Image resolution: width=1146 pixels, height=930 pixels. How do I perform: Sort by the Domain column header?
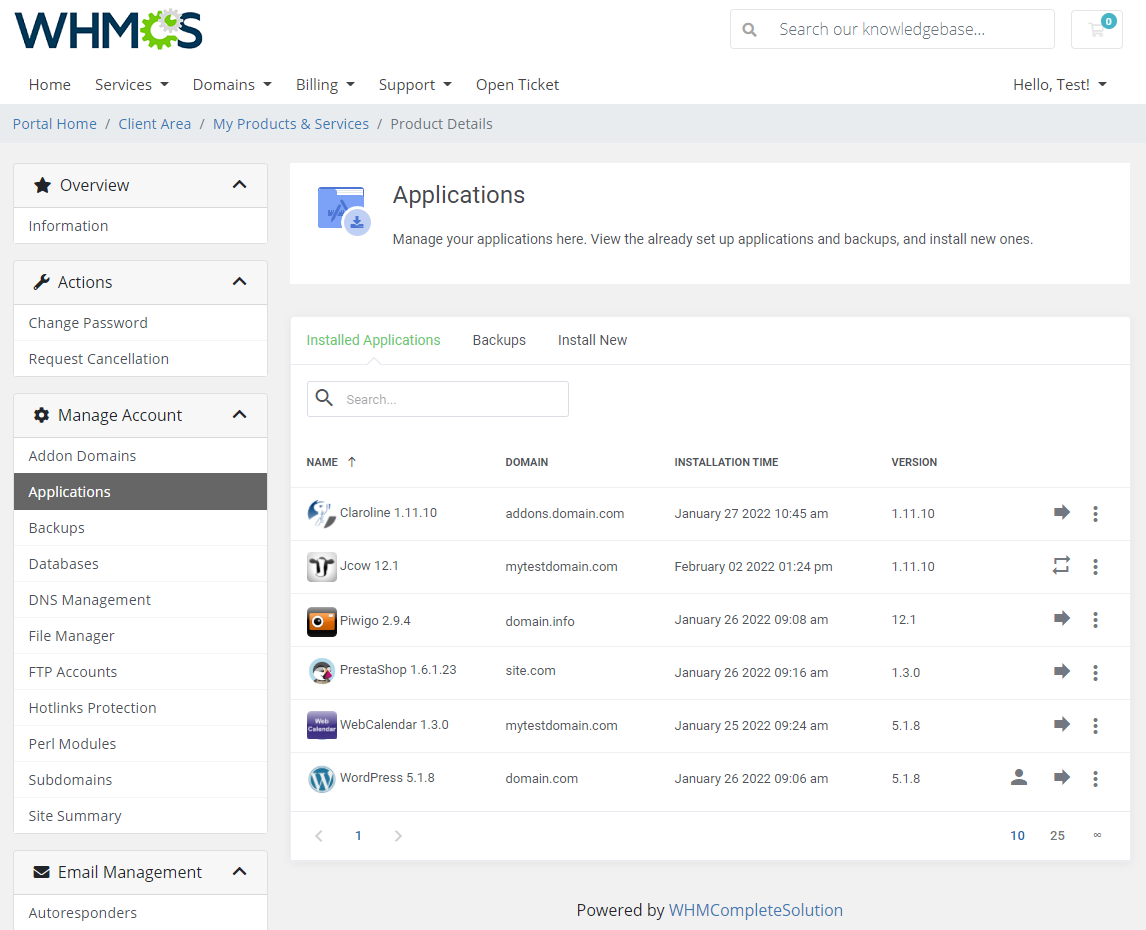[x=526, y=462]
